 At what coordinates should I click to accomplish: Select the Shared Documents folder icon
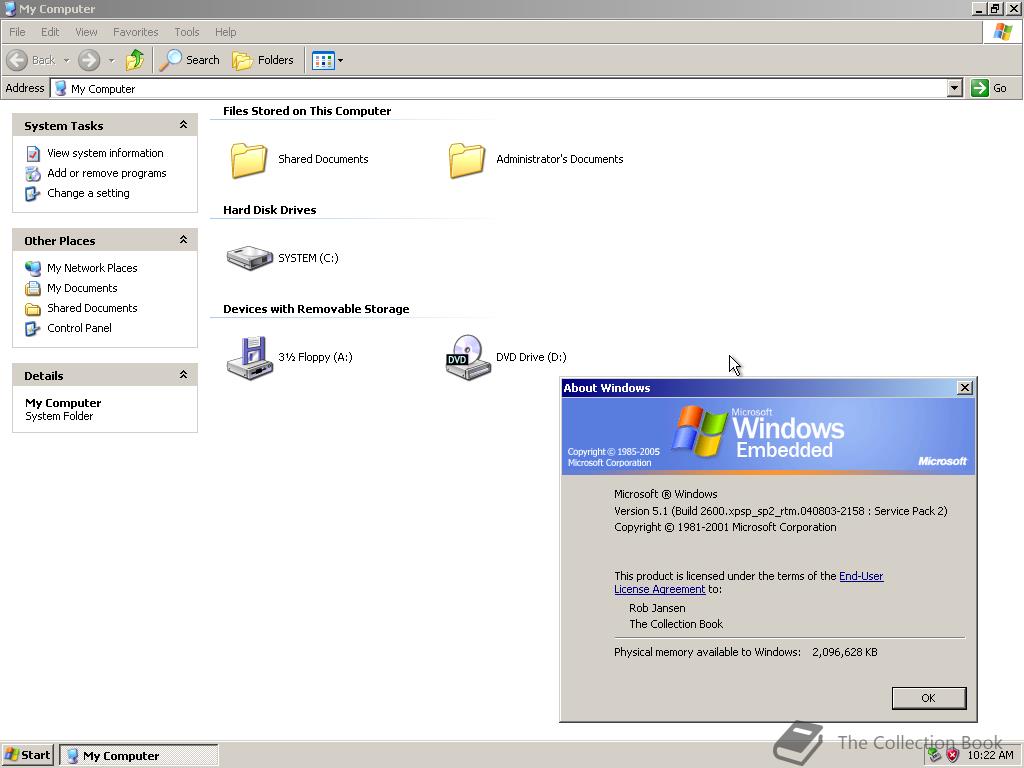point(249,160)
